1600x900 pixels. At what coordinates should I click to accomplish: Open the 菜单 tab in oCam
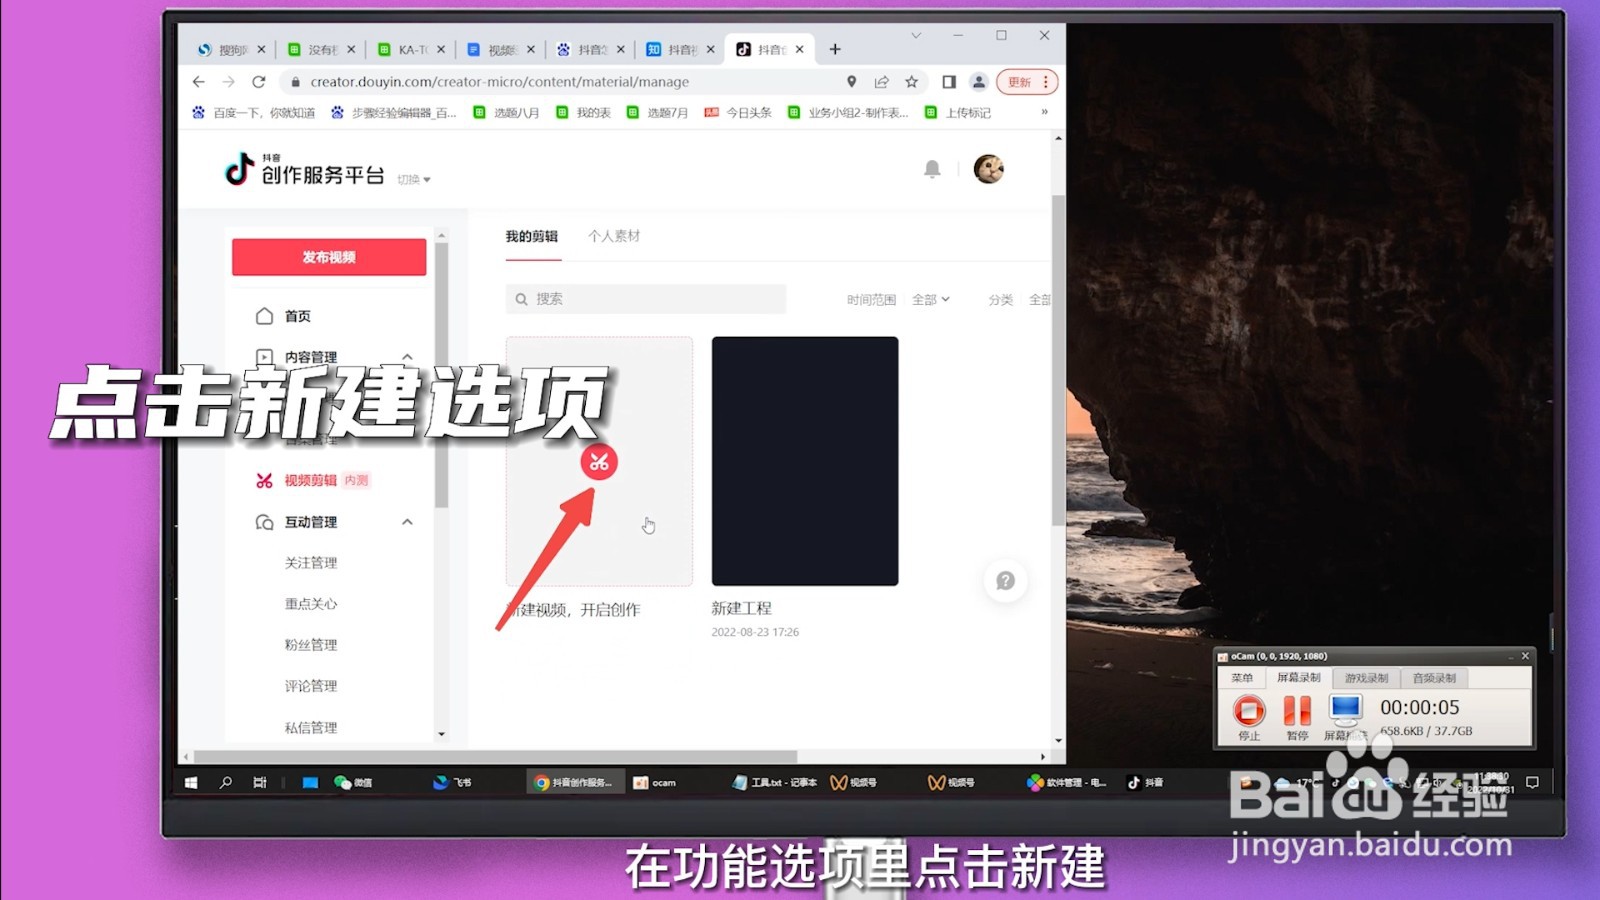click(x=1242, y=678)
